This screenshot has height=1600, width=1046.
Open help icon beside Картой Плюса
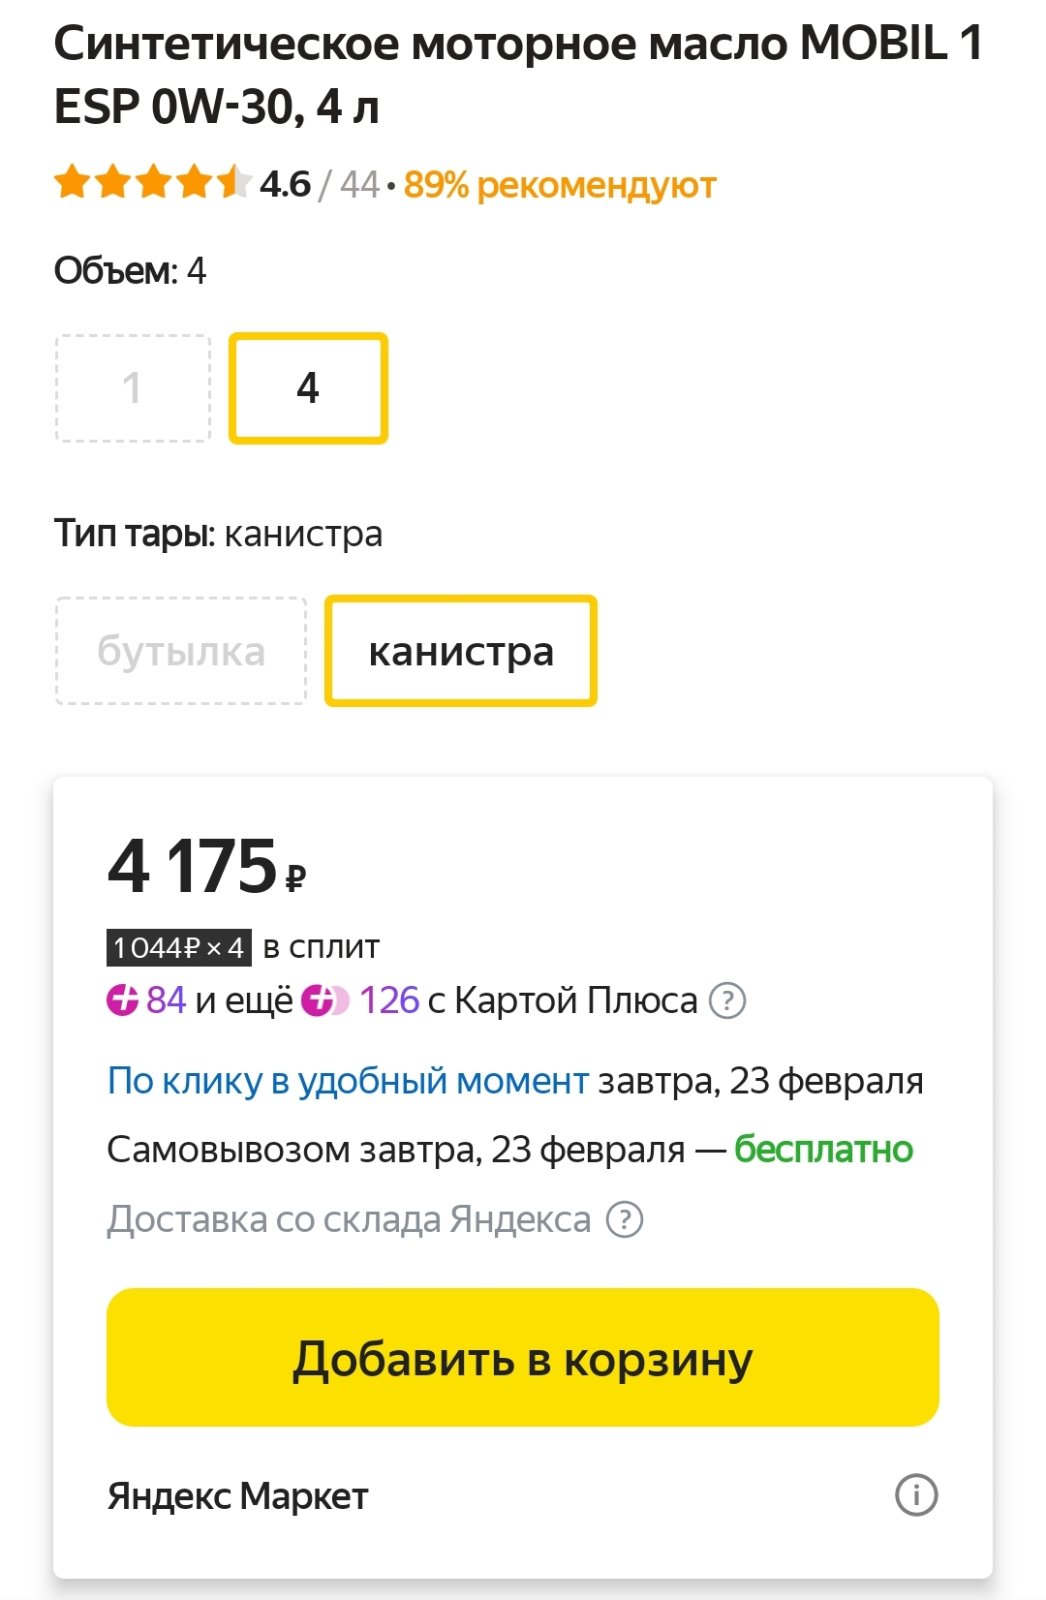727,1000
